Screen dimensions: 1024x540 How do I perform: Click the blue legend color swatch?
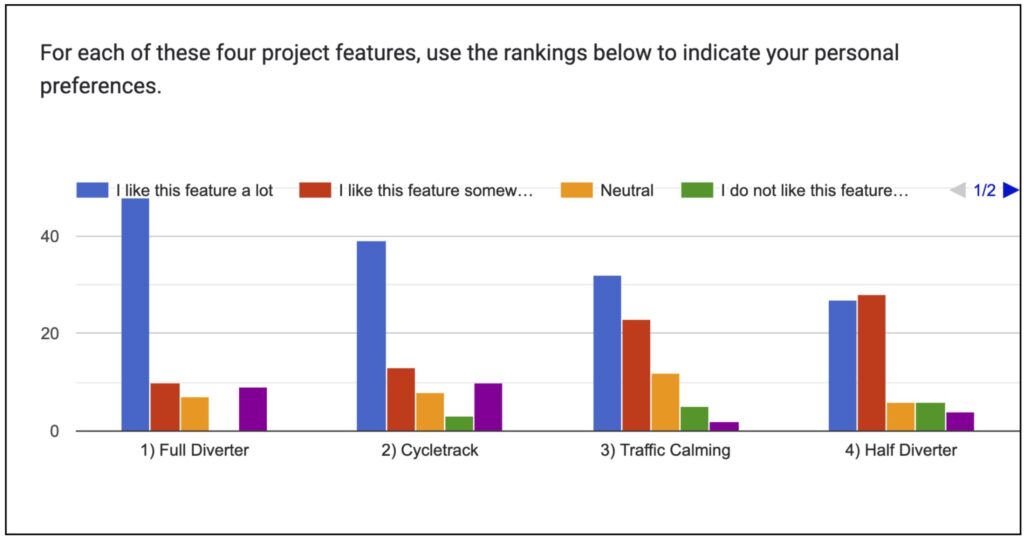click(x=92, y=190)
